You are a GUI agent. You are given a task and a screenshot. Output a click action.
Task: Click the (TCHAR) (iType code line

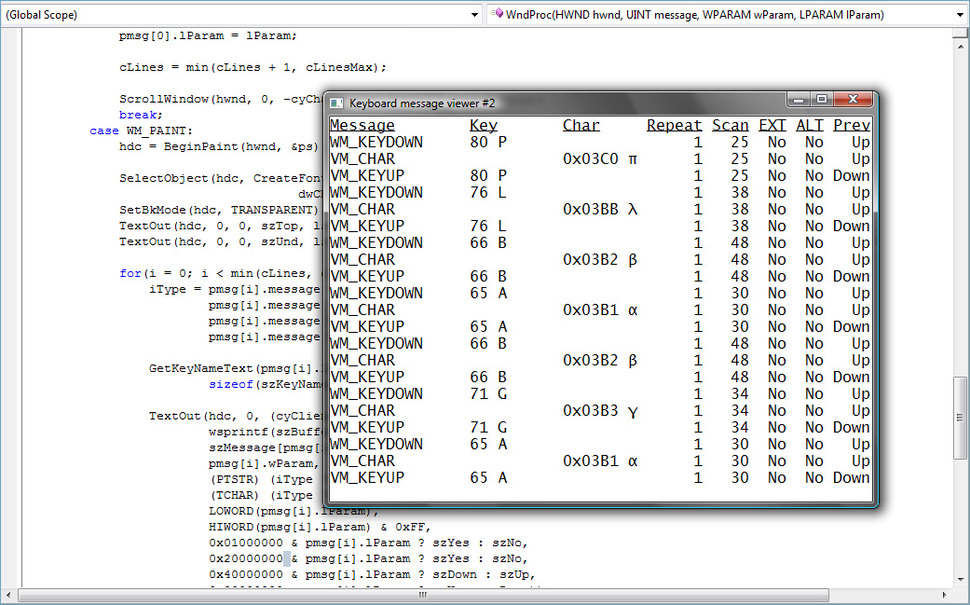coord(260,496)
